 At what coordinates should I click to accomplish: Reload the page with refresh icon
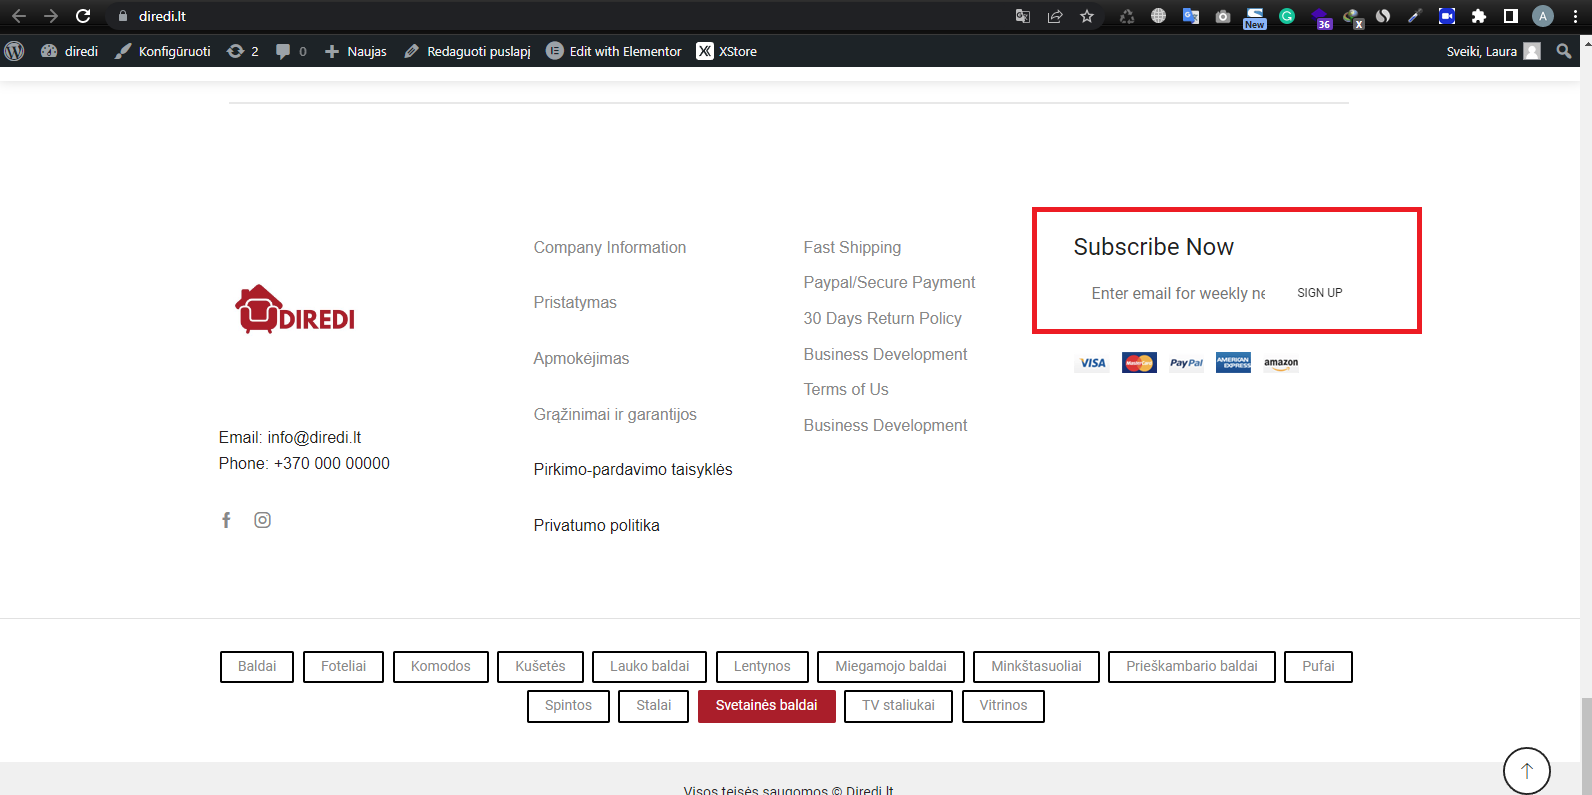point(83,16)
